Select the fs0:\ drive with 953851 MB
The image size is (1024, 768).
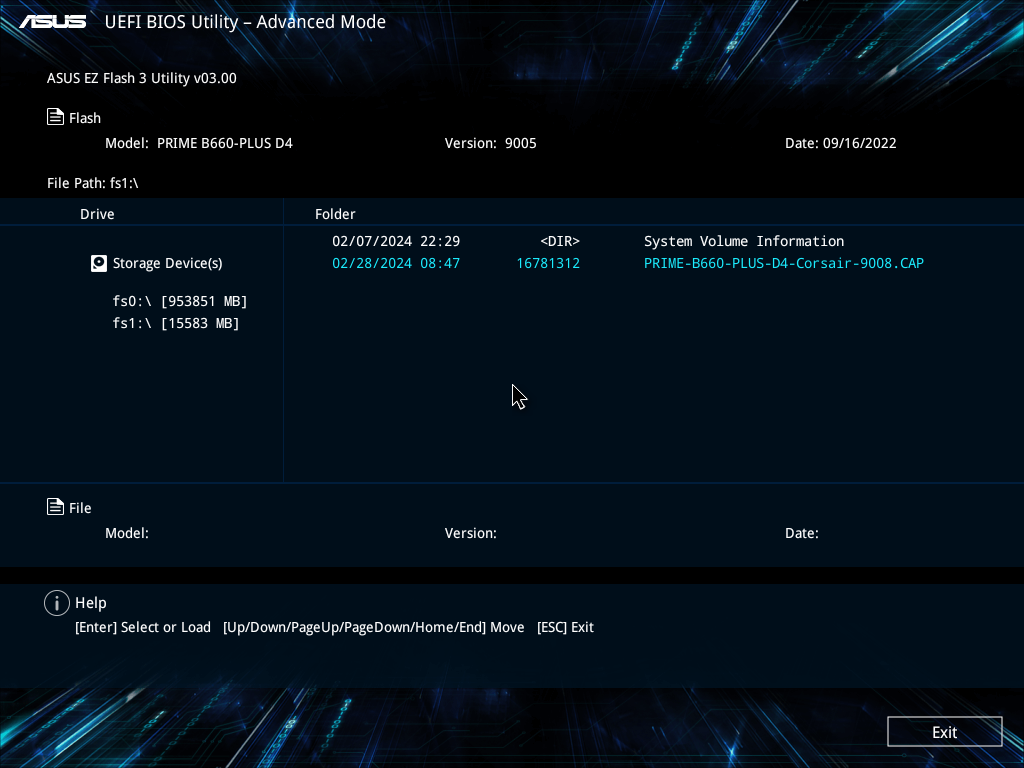click(x=180, y=301)
